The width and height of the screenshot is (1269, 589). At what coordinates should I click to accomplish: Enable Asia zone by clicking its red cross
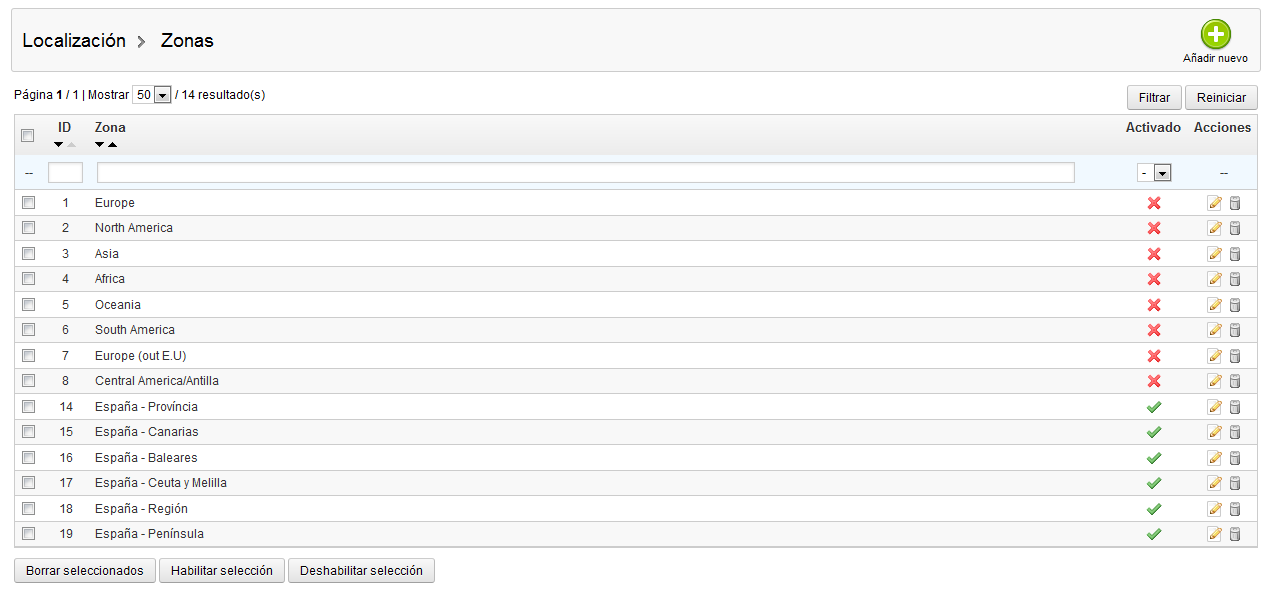click(1153, 254)
